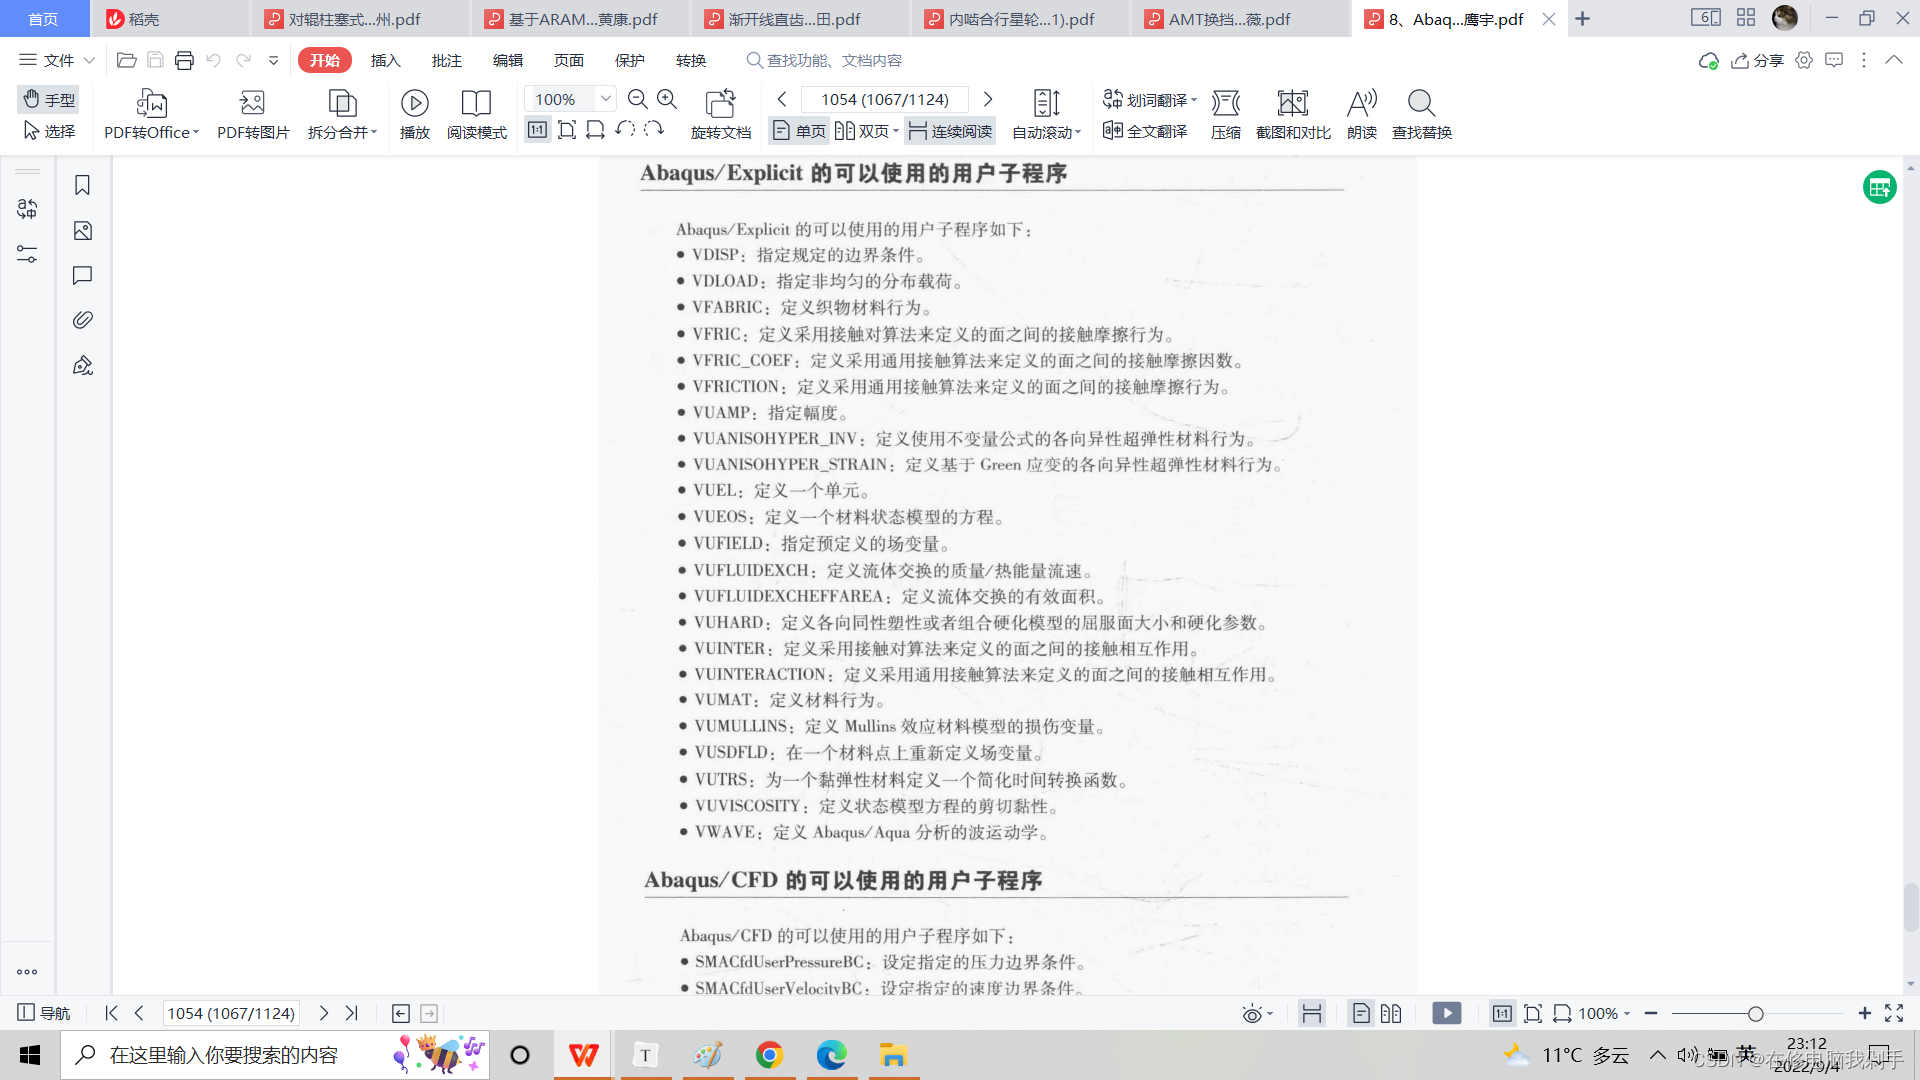This screenshot has width=1920, height=1080.
Task: Open Google Chrome from taskbar
Action: [x=769, y=1055]
